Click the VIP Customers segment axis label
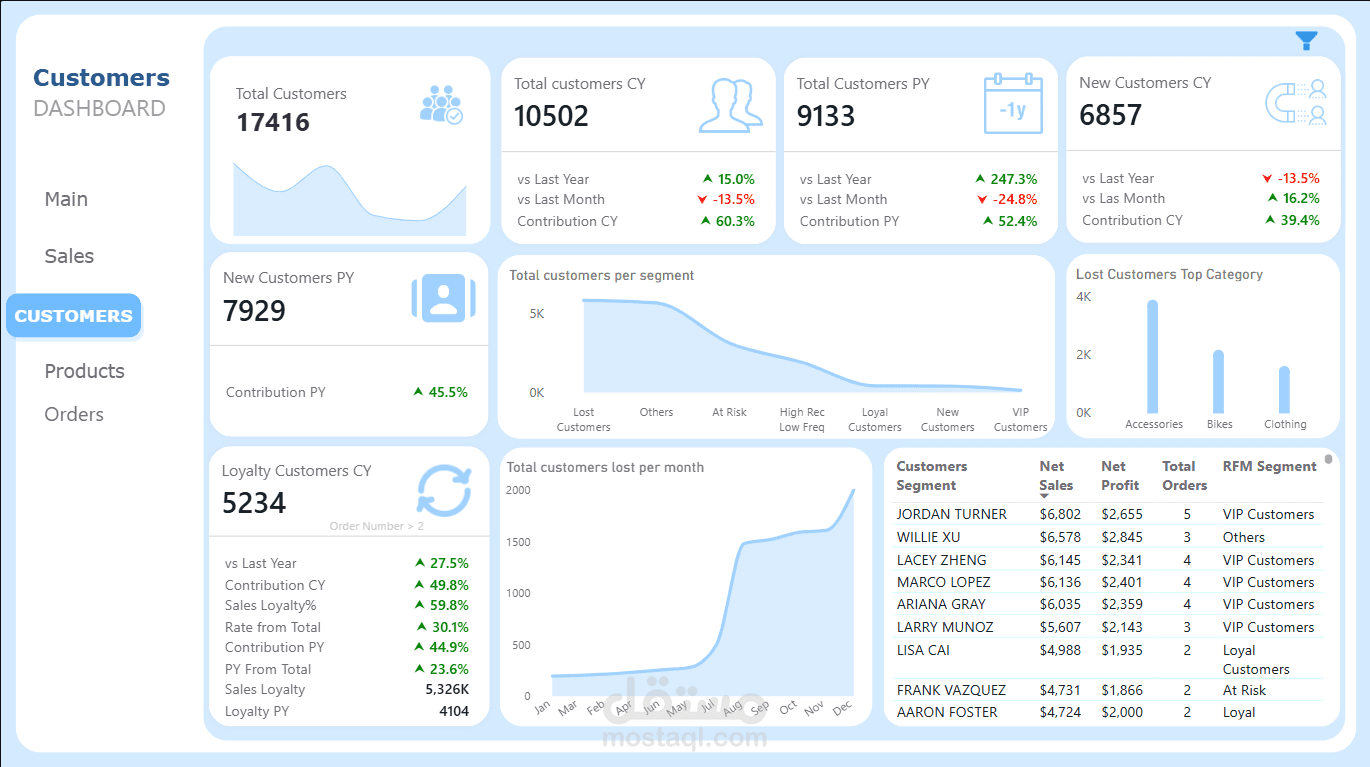The height and width of the screenshot is (767, 1370). click(x=1020, y=419)
